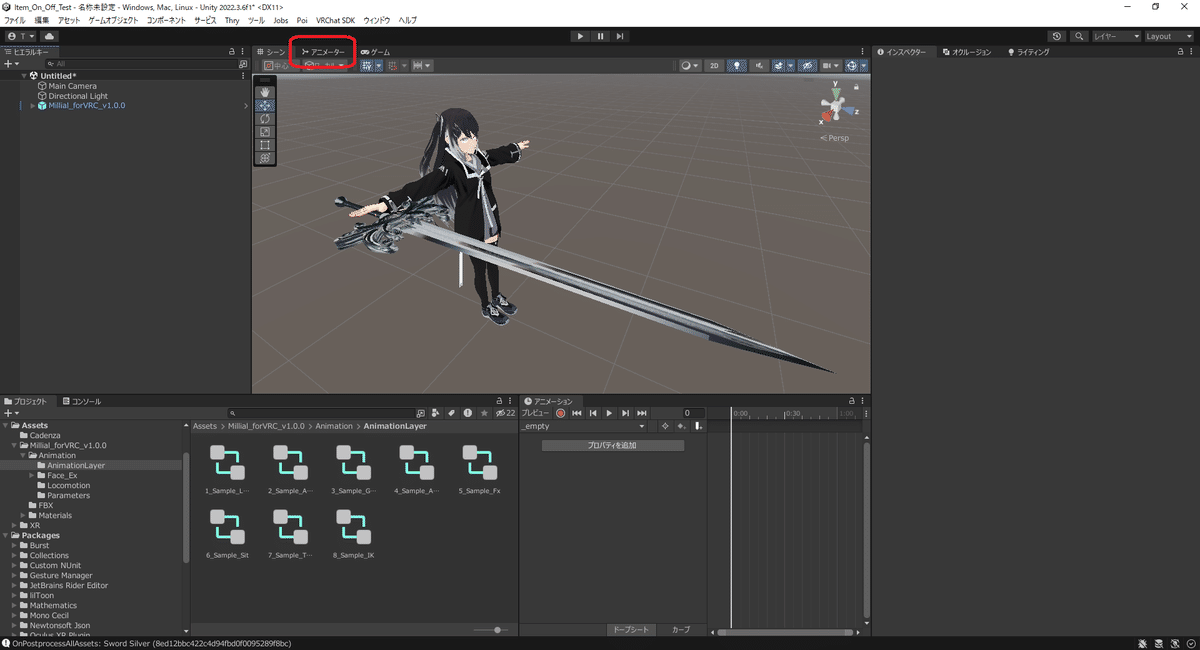Toggle Persp projection label in scene
This screenshot has width=1200, height=650.
coord(835,138)
